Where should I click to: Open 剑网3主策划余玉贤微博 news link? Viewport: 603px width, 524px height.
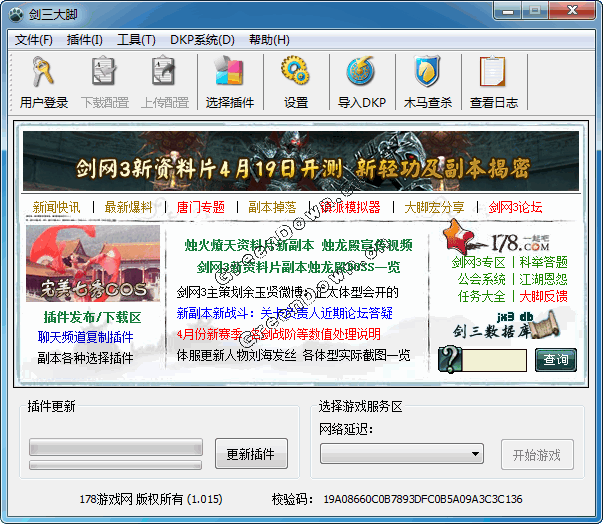pyautogui.click(x=287, y=292)
